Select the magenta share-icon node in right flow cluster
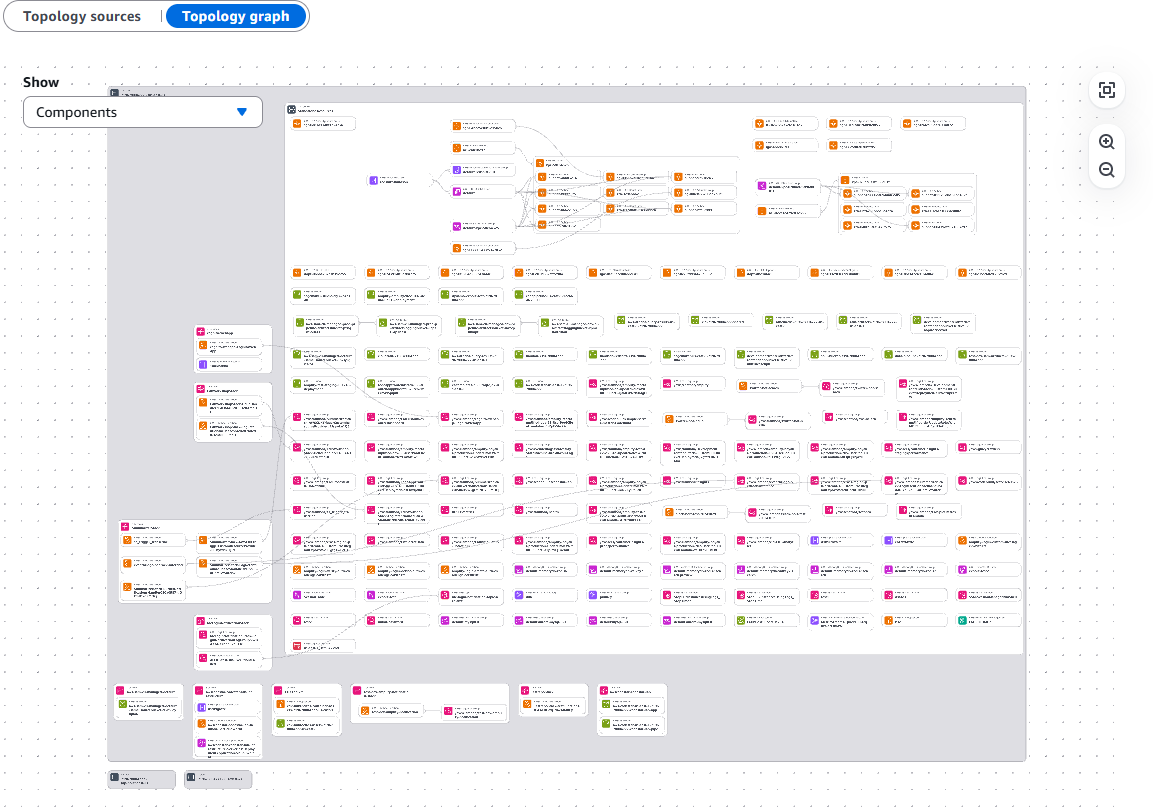 pos(761,186)
